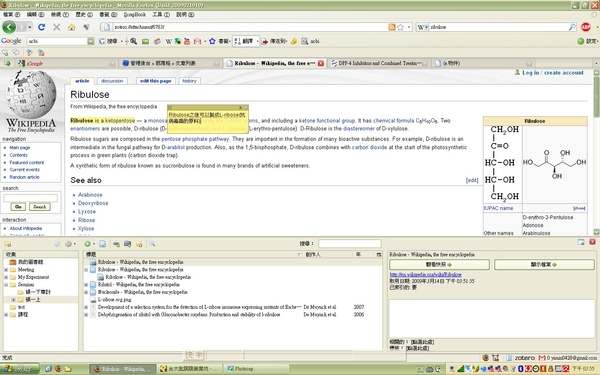Click the RSS feed icon in address bar
Viewport: 600px width, 375px height.
click(x=392, y=27)
